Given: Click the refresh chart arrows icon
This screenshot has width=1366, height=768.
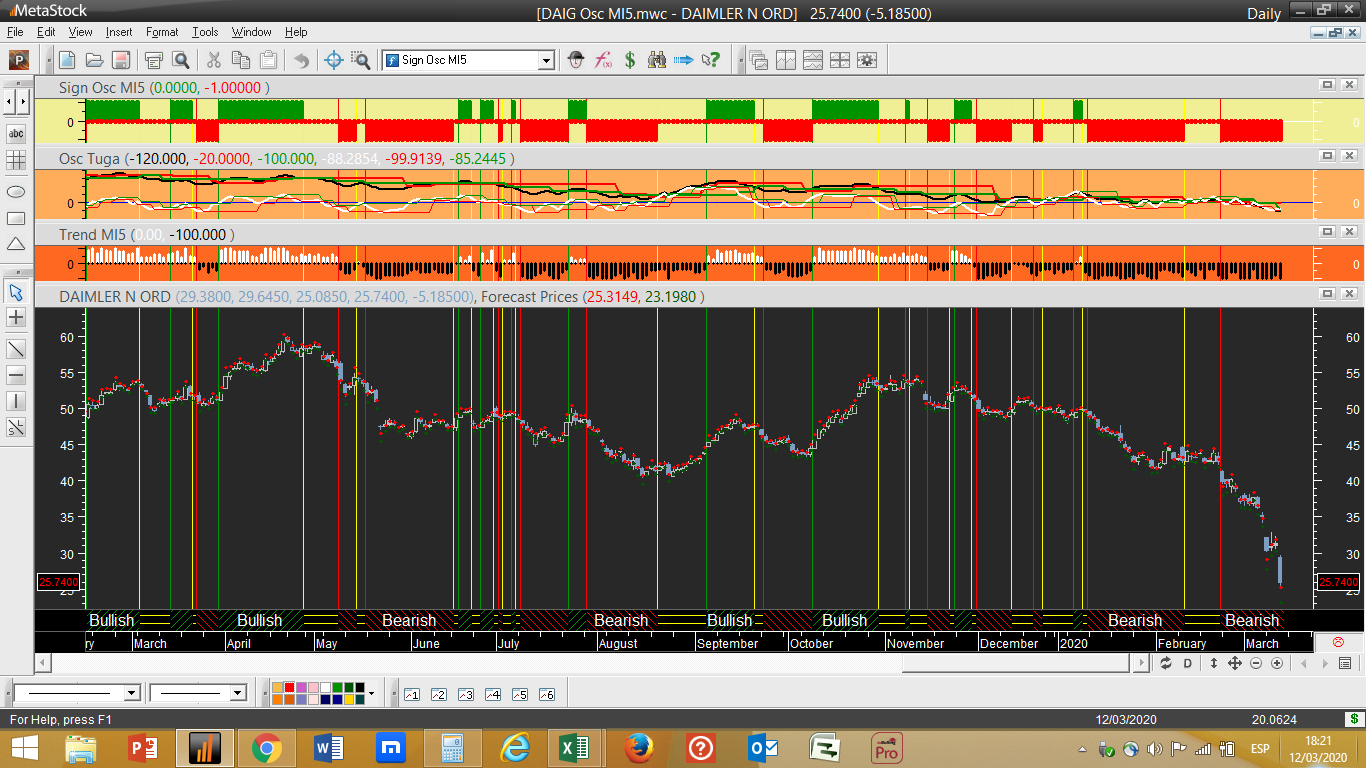Looking at the screenshot, I should point(1166,663).
